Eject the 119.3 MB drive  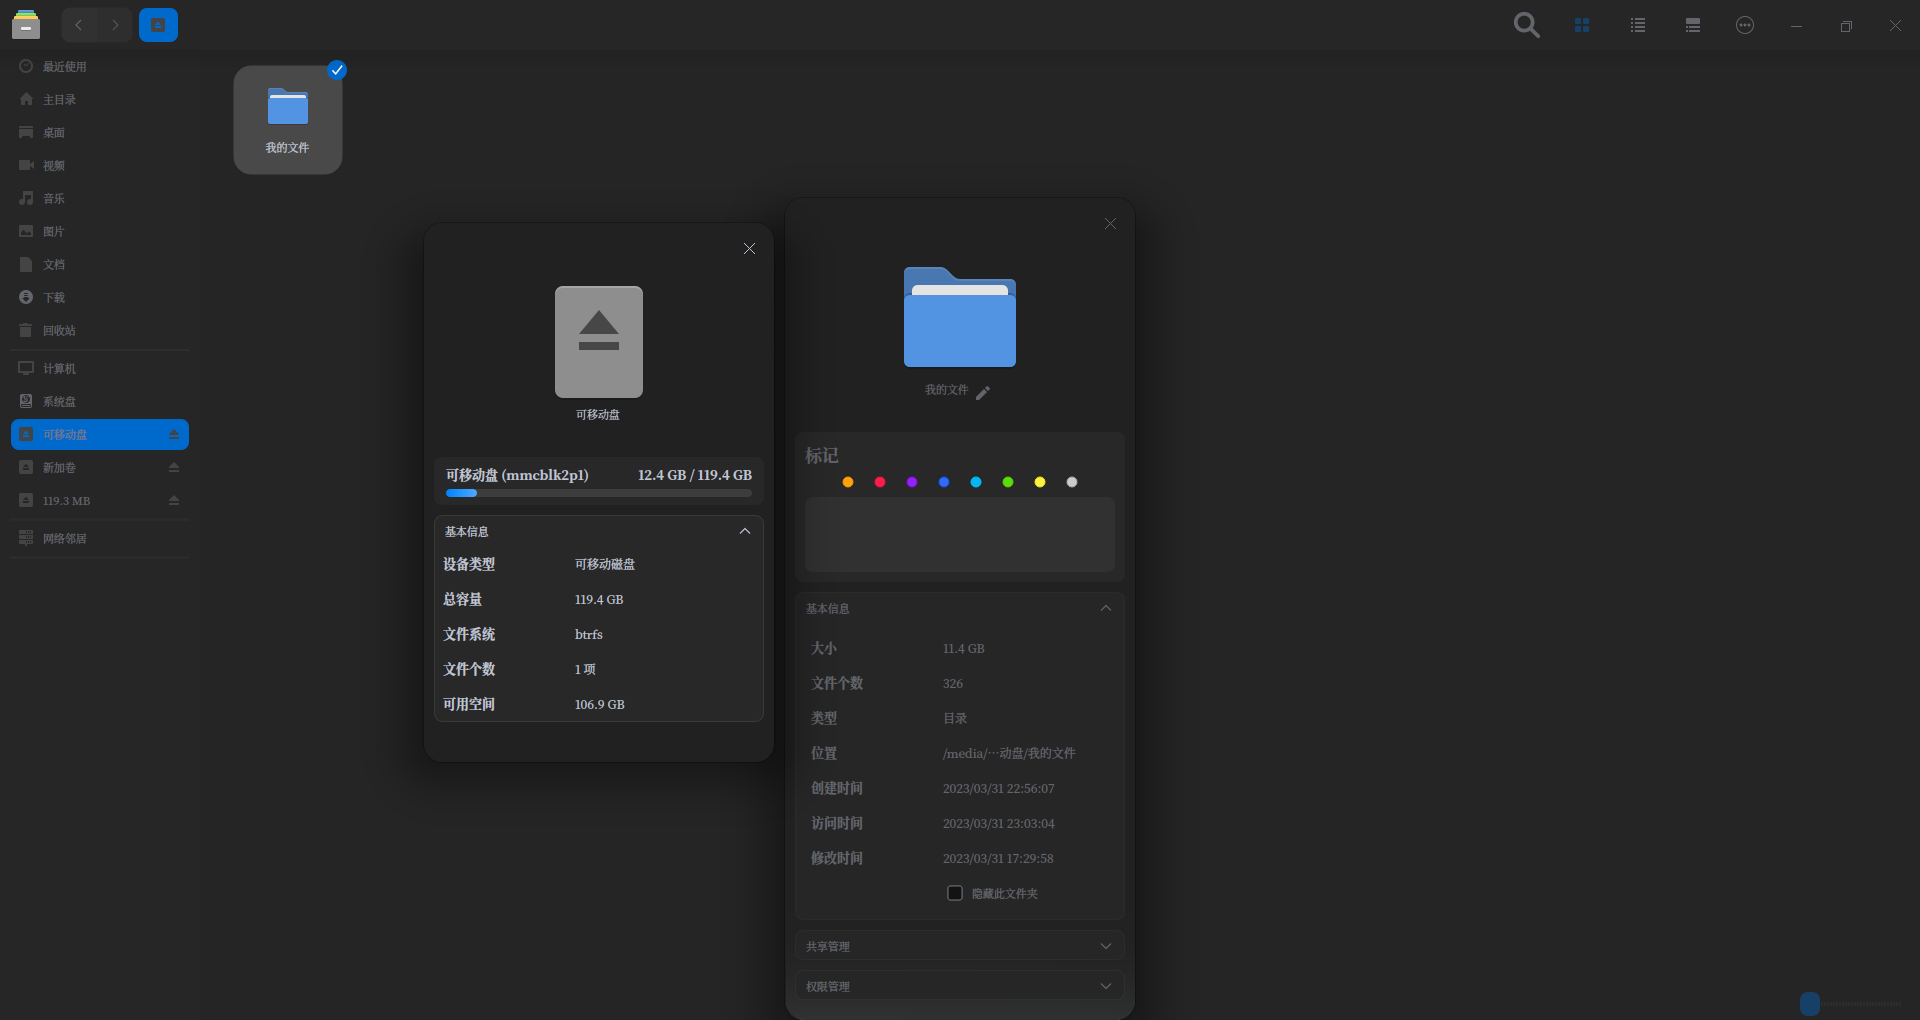(173, 500)
